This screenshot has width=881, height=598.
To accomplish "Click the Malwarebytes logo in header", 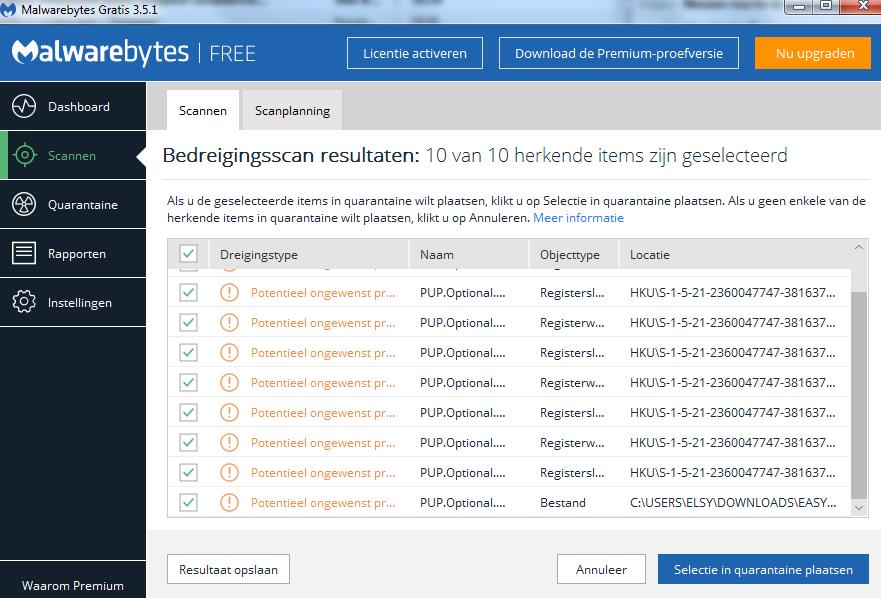I will click(x=98, y=53).
